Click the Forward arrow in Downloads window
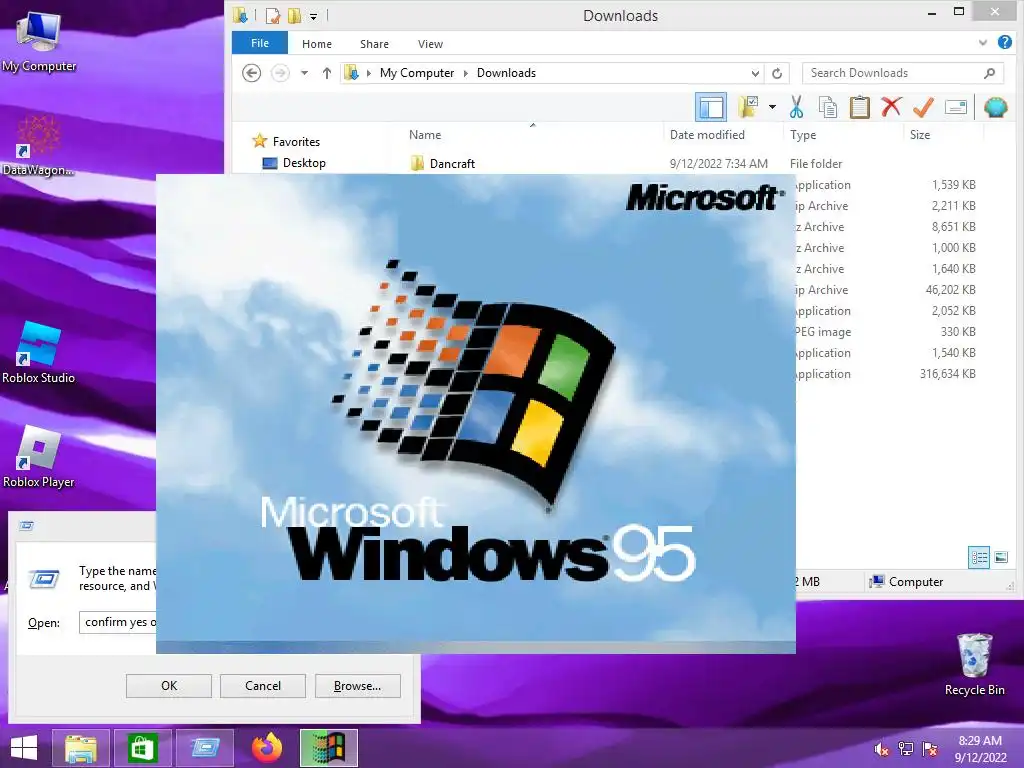Viewport: 1024px width, 768px height. click(x=280, y=73)
